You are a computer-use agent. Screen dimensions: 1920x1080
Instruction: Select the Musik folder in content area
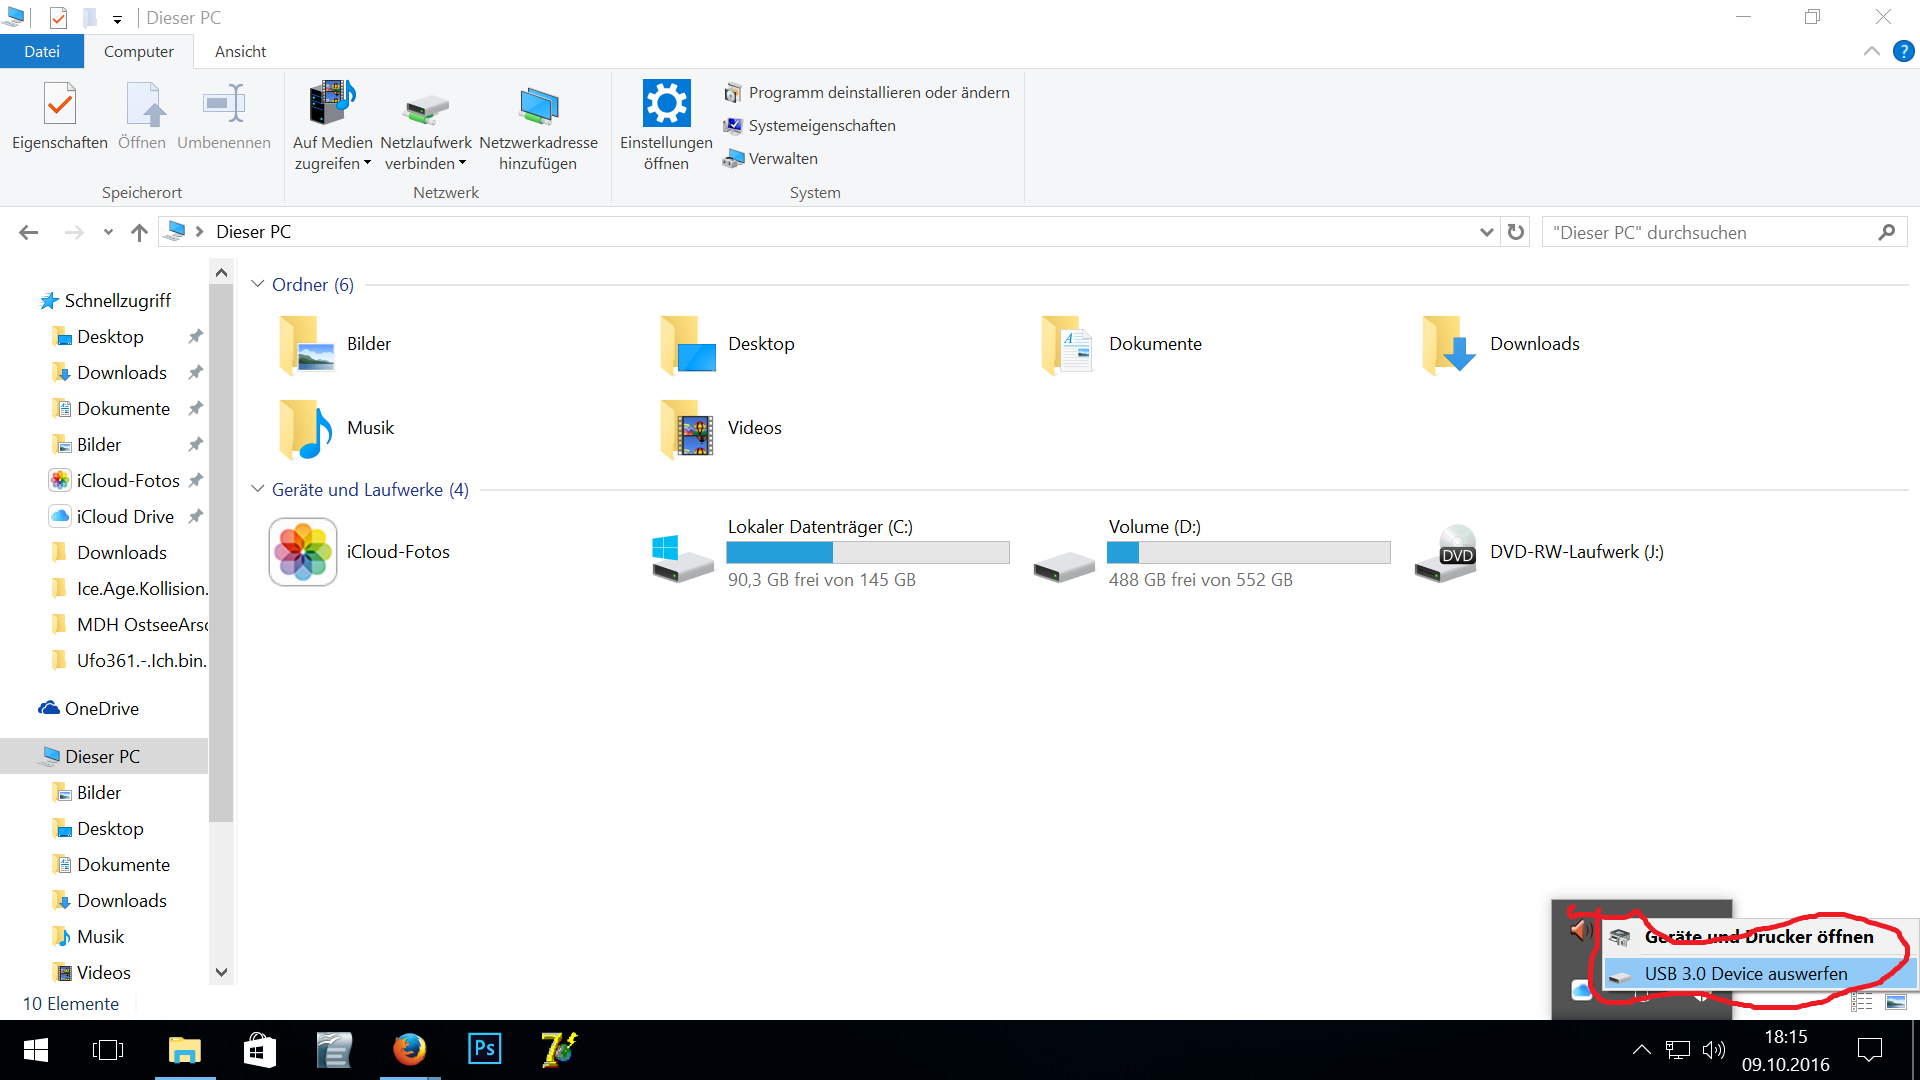[337, 428]
